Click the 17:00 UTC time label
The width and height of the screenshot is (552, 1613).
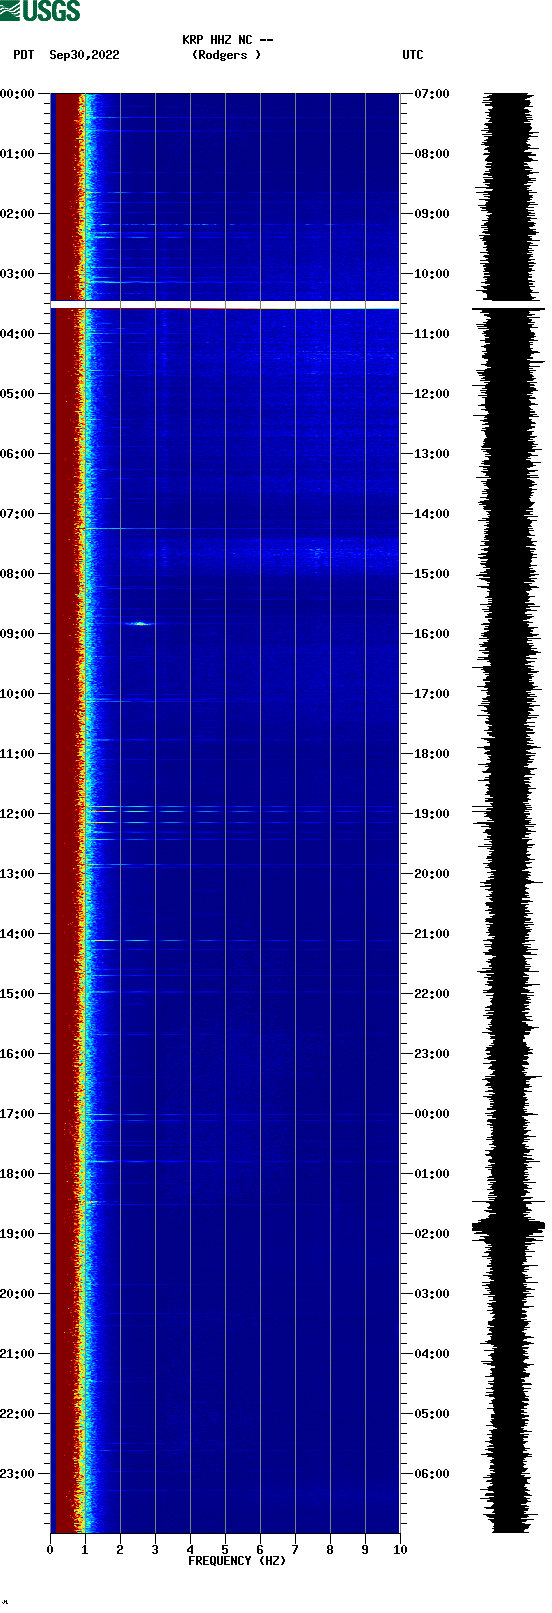coord(432,694)
